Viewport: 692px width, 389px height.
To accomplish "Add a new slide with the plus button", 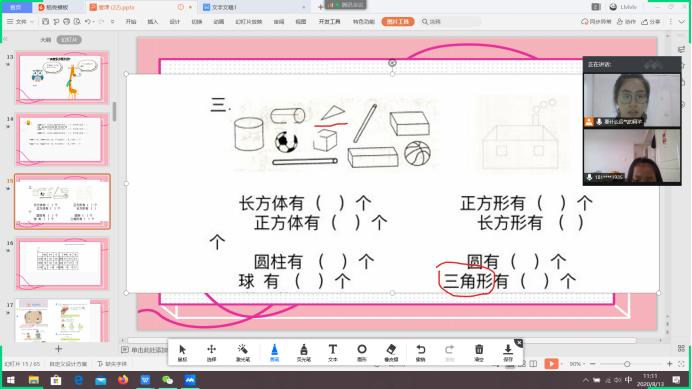I will coord(58,349).
